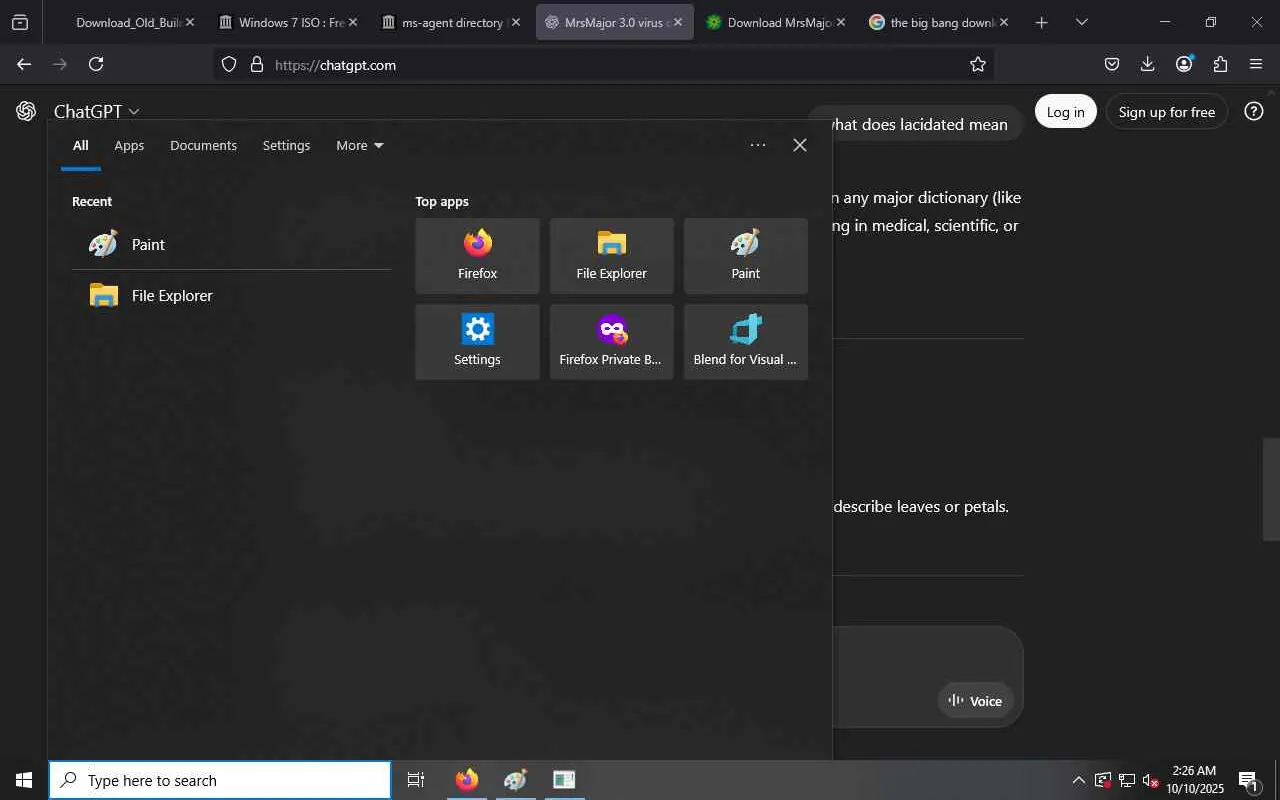Close the big bang download tab
The image size is (1280, 800).
[x=1003, y=22]
